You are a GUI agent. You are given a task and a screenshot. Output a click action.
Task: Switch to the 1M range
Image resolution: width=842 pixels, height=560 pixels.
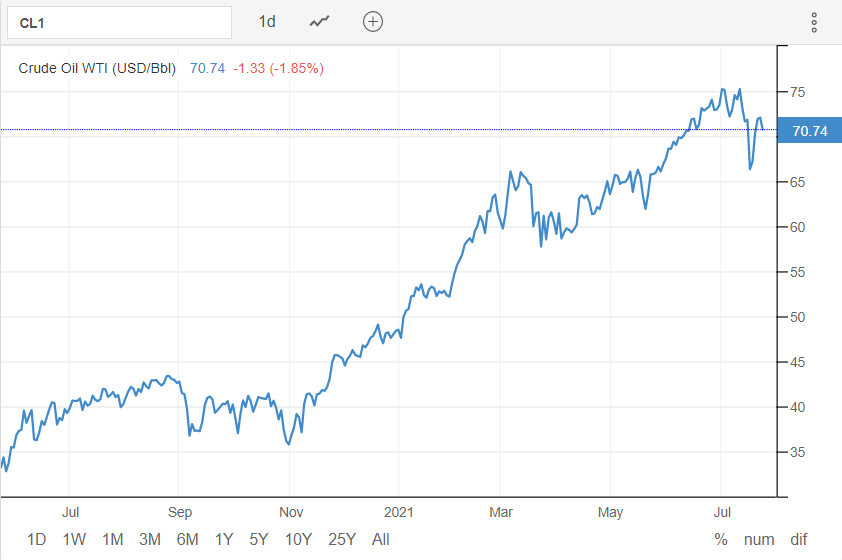[112, 540]
